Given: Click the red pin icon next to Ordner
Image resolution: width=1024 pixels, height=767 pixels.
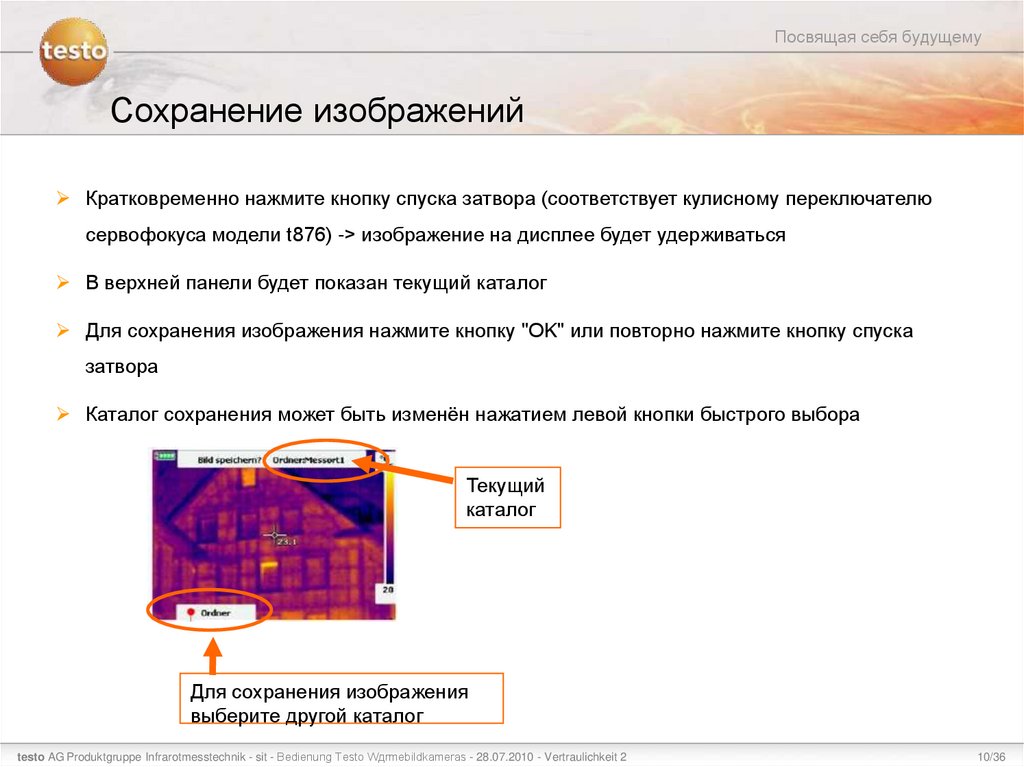Looking at the screenshot, I should [x=191, y=611].
